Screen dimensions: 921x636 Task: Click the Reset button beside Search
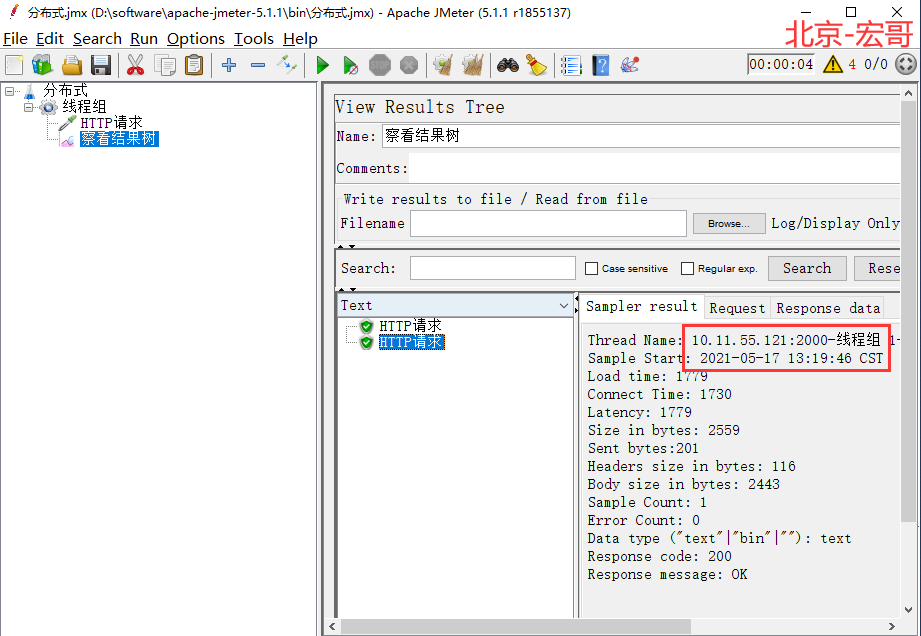(x=878, y=268)
